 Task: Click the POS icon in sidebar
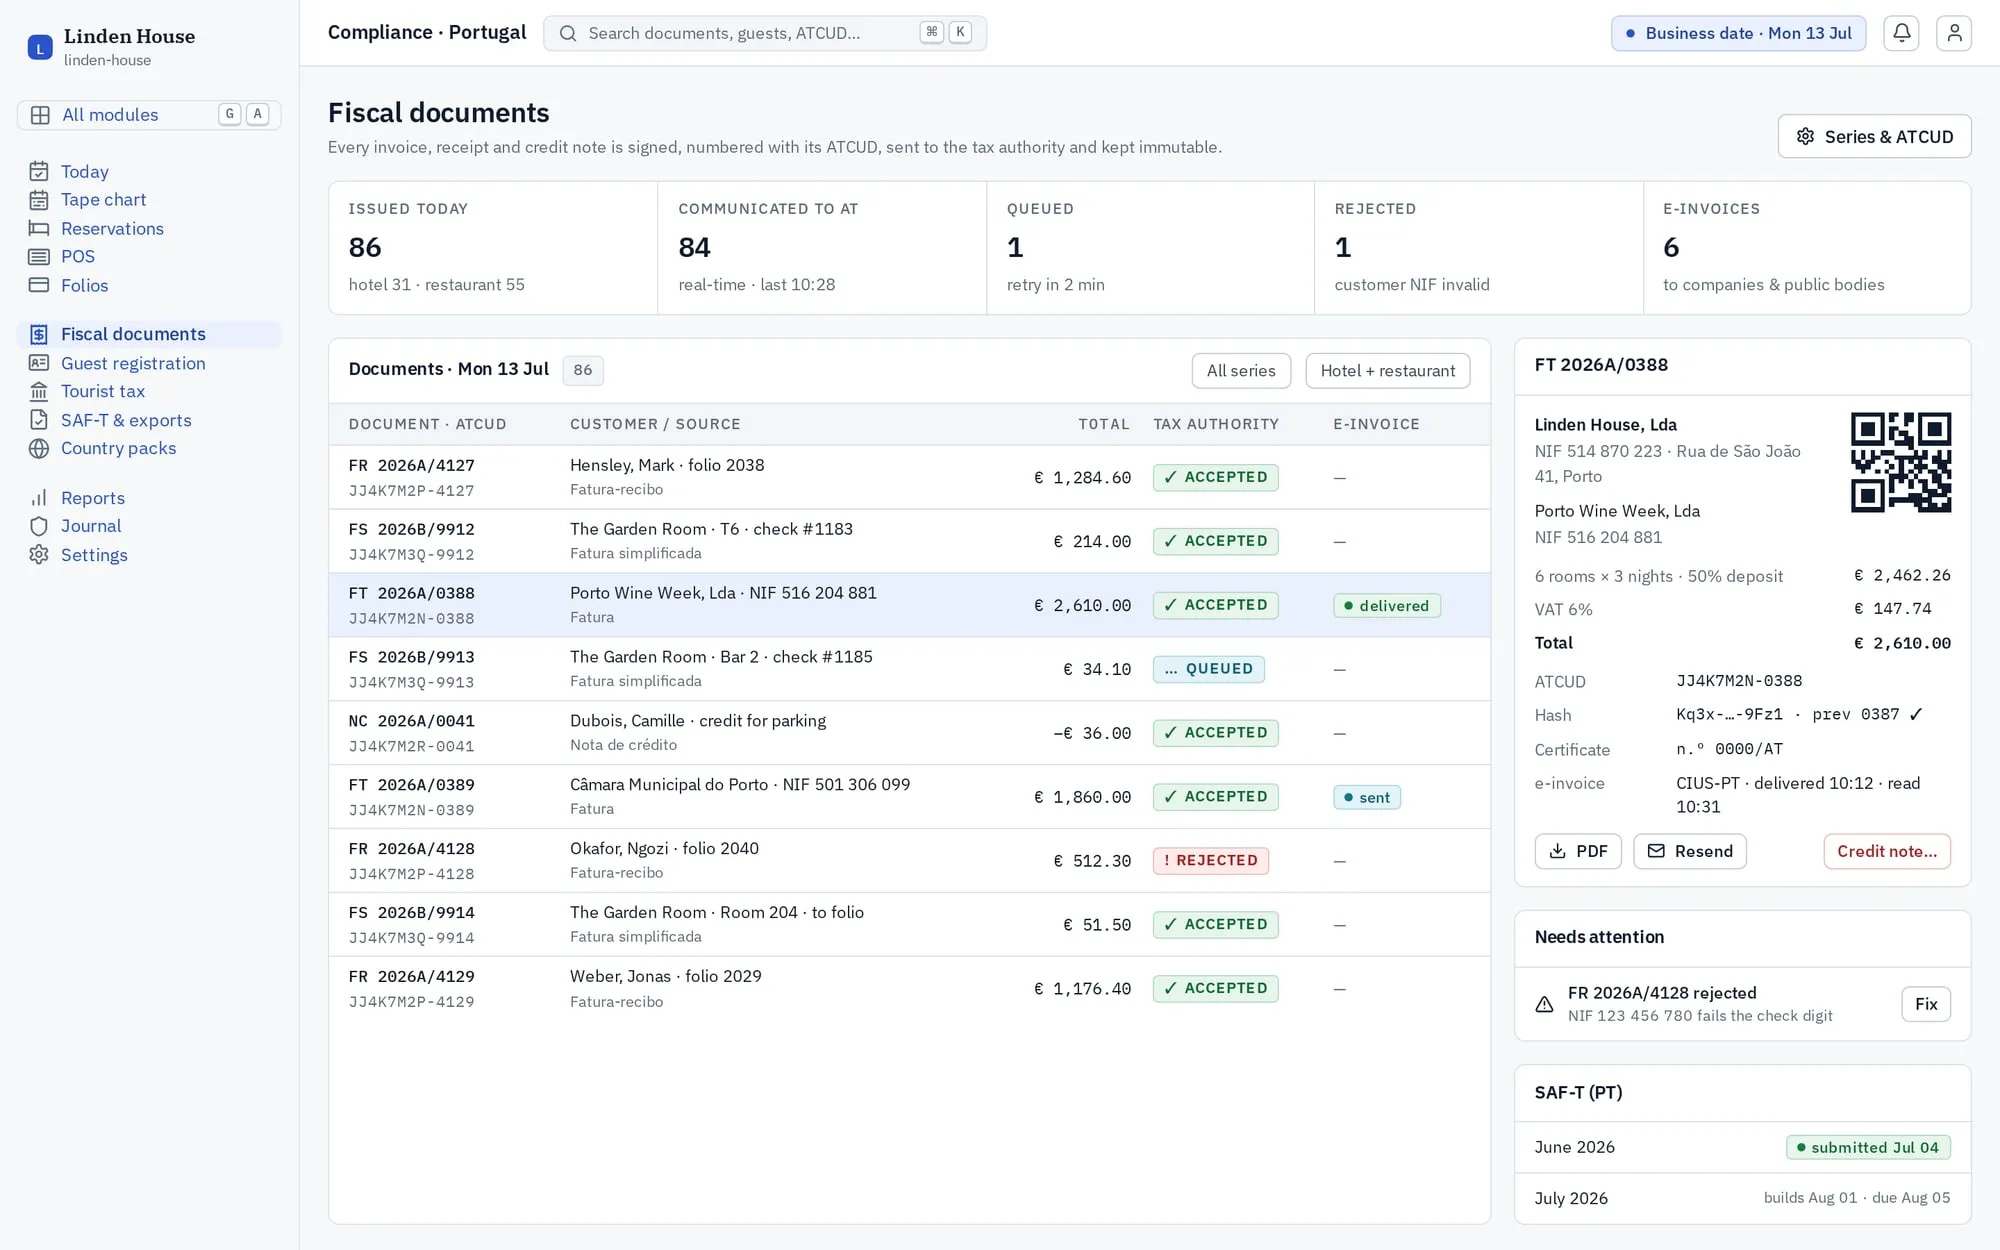point(39,257)
